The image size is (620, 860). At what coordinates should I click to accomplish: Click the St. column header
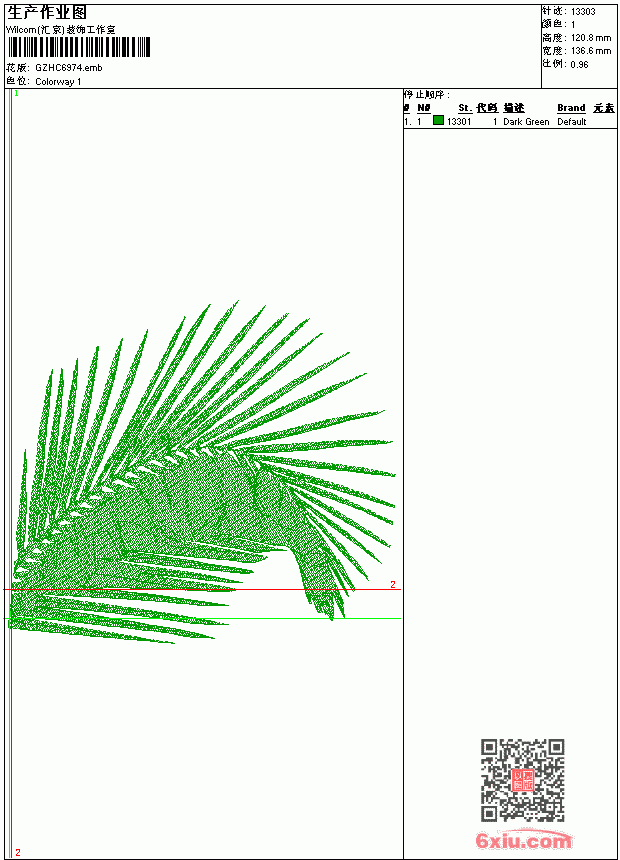[465, 108]
